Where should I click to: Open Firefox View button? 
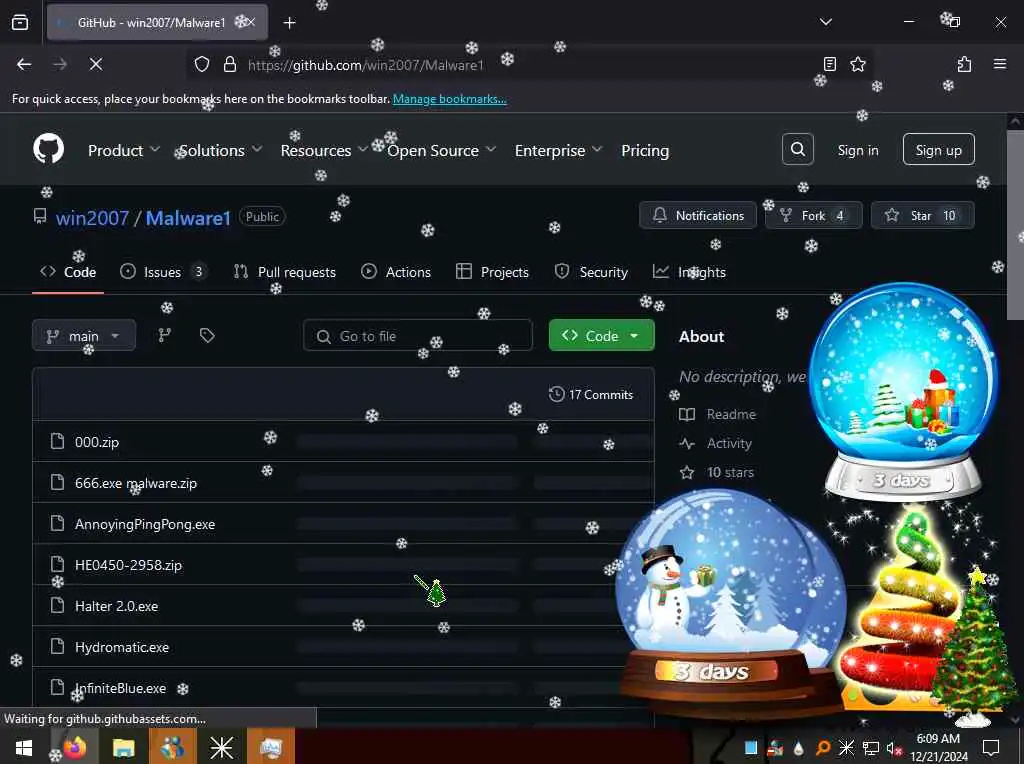tap(20, 22)
